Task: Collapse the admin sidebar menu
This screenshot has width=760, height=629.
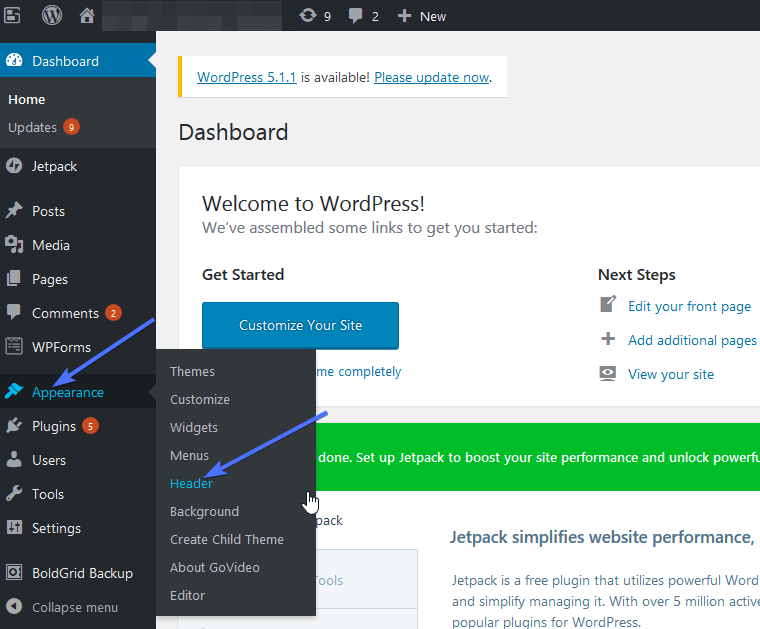Action: click(74, 607)
